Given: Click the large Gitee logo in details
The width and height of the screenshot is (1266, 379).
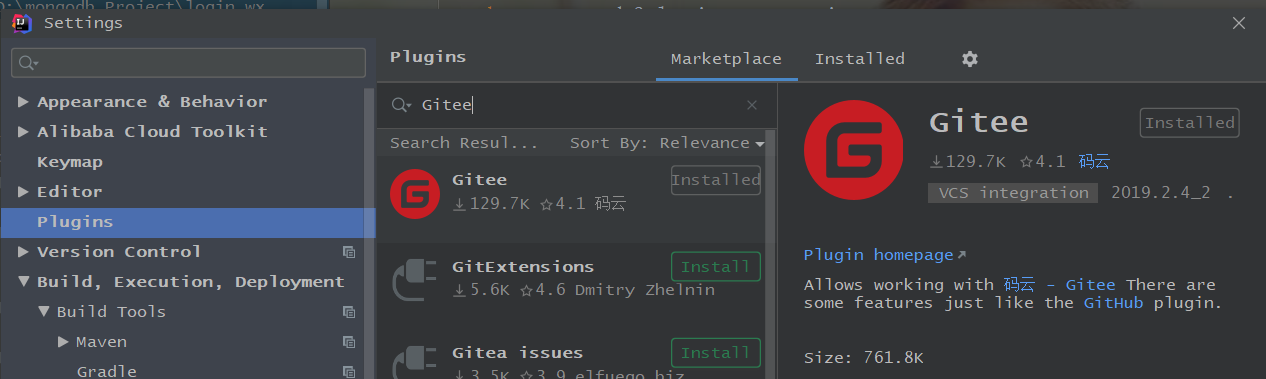Looking at the screenshot, I should click(x=856, y=154).
